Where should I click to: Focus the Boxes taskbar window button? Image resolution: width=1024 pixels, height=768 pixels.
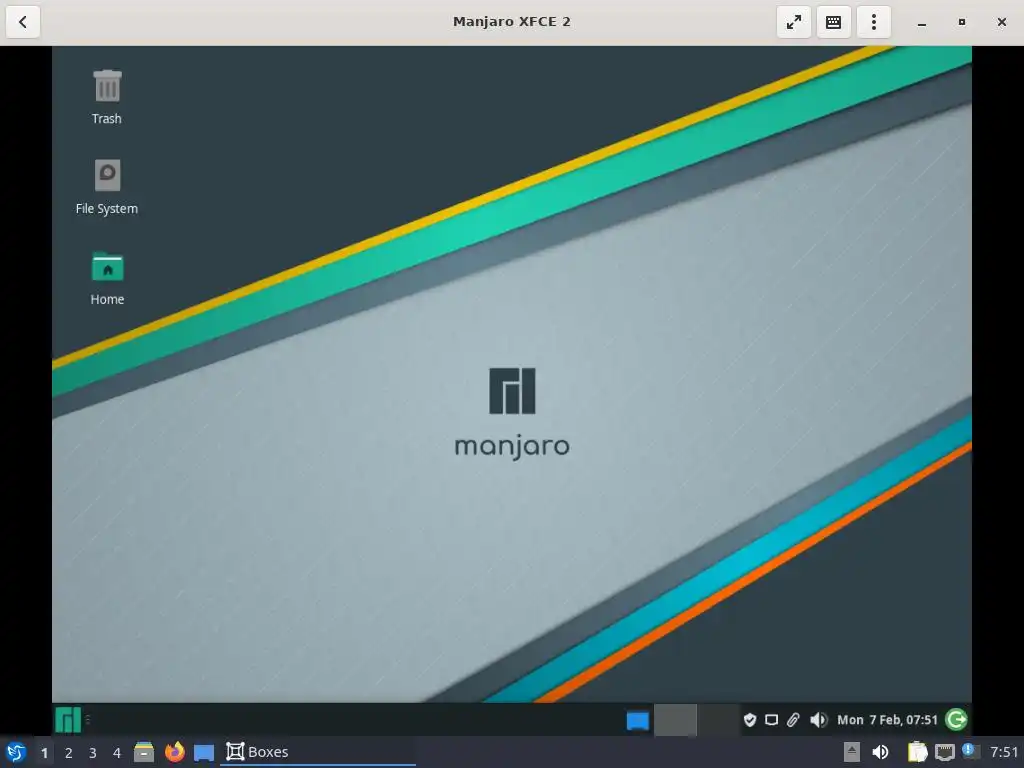pos(319,752)
